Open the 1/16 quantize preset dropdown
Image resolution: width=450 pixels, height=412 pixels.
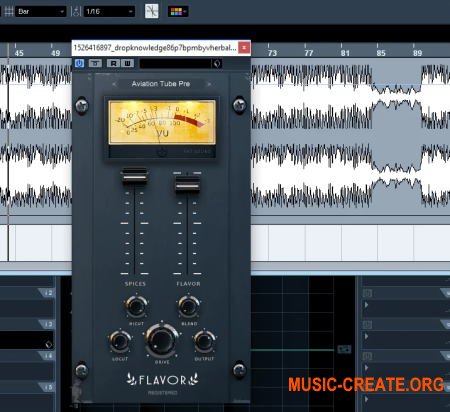pos(109,12)
